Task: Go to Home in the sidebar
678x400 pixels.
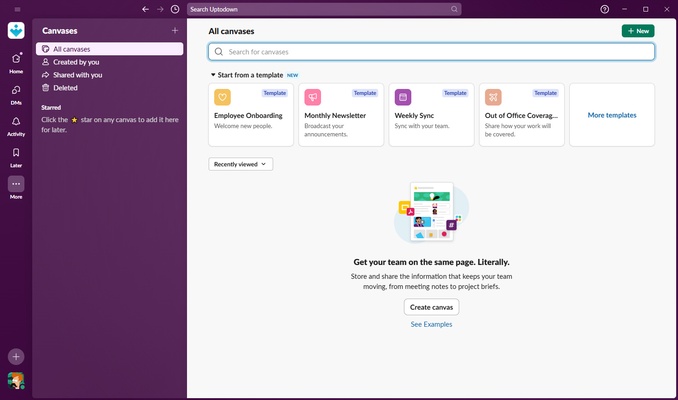Action: 16,63
